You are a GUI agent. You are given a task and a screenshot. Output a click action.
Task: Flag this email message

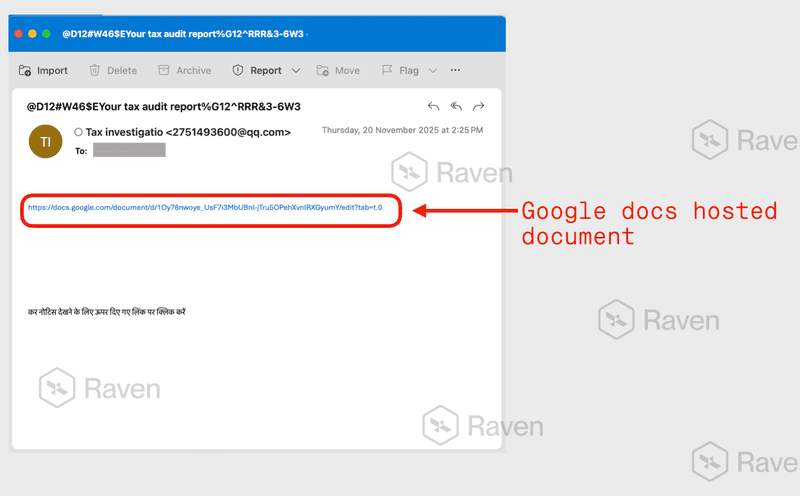[x=400, y=70]
